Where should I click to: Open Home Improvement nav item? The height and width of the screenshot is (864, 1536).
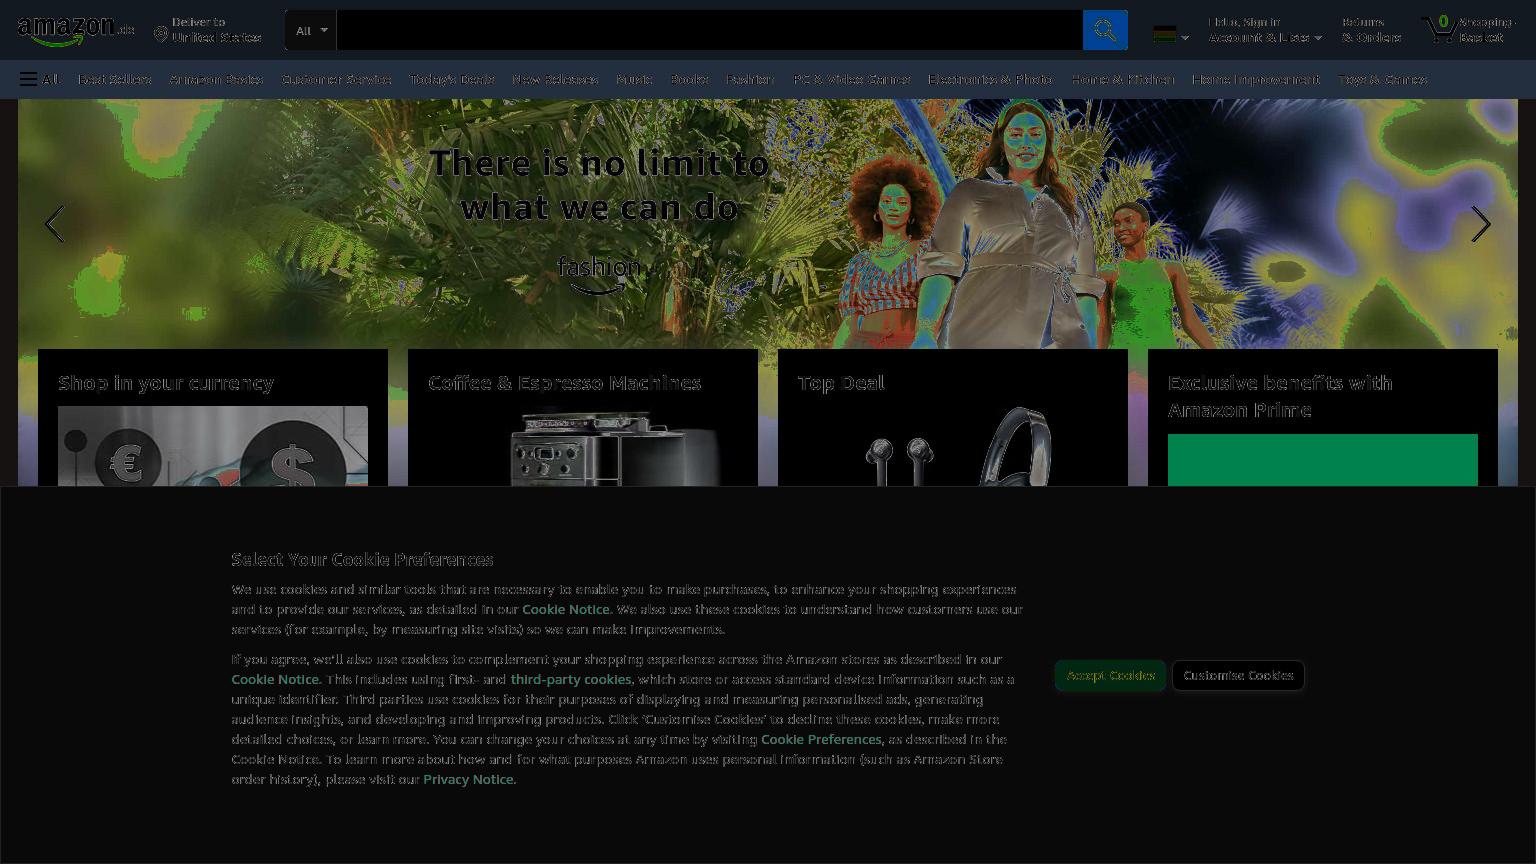pyautogui.click(x=1256, y=79)
